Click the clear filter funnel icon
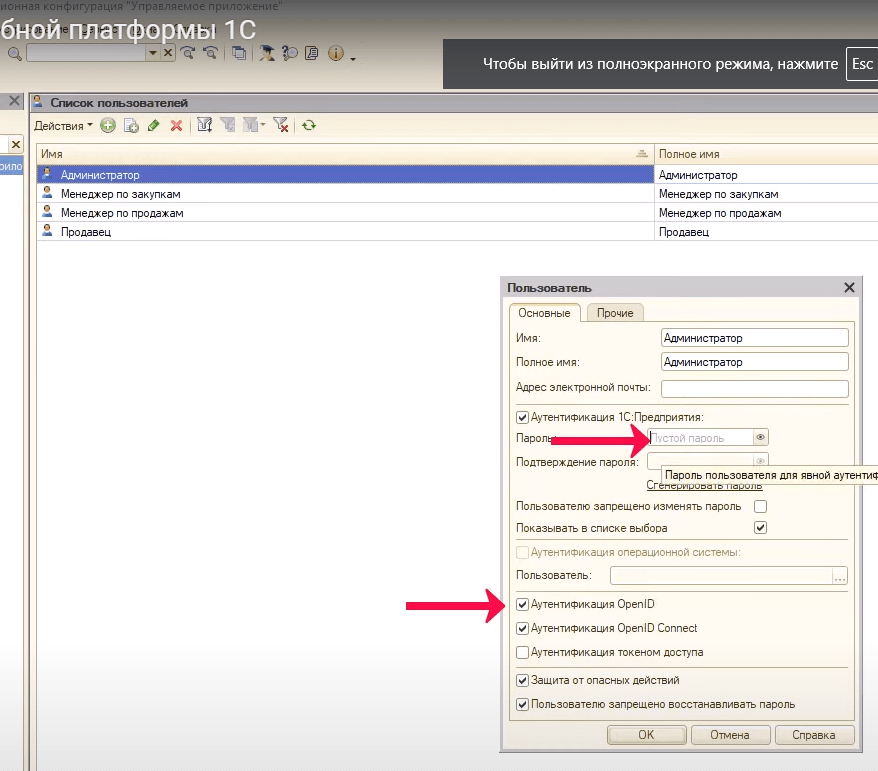This screenshot has height=771, width=878. (x=281, y=126)
